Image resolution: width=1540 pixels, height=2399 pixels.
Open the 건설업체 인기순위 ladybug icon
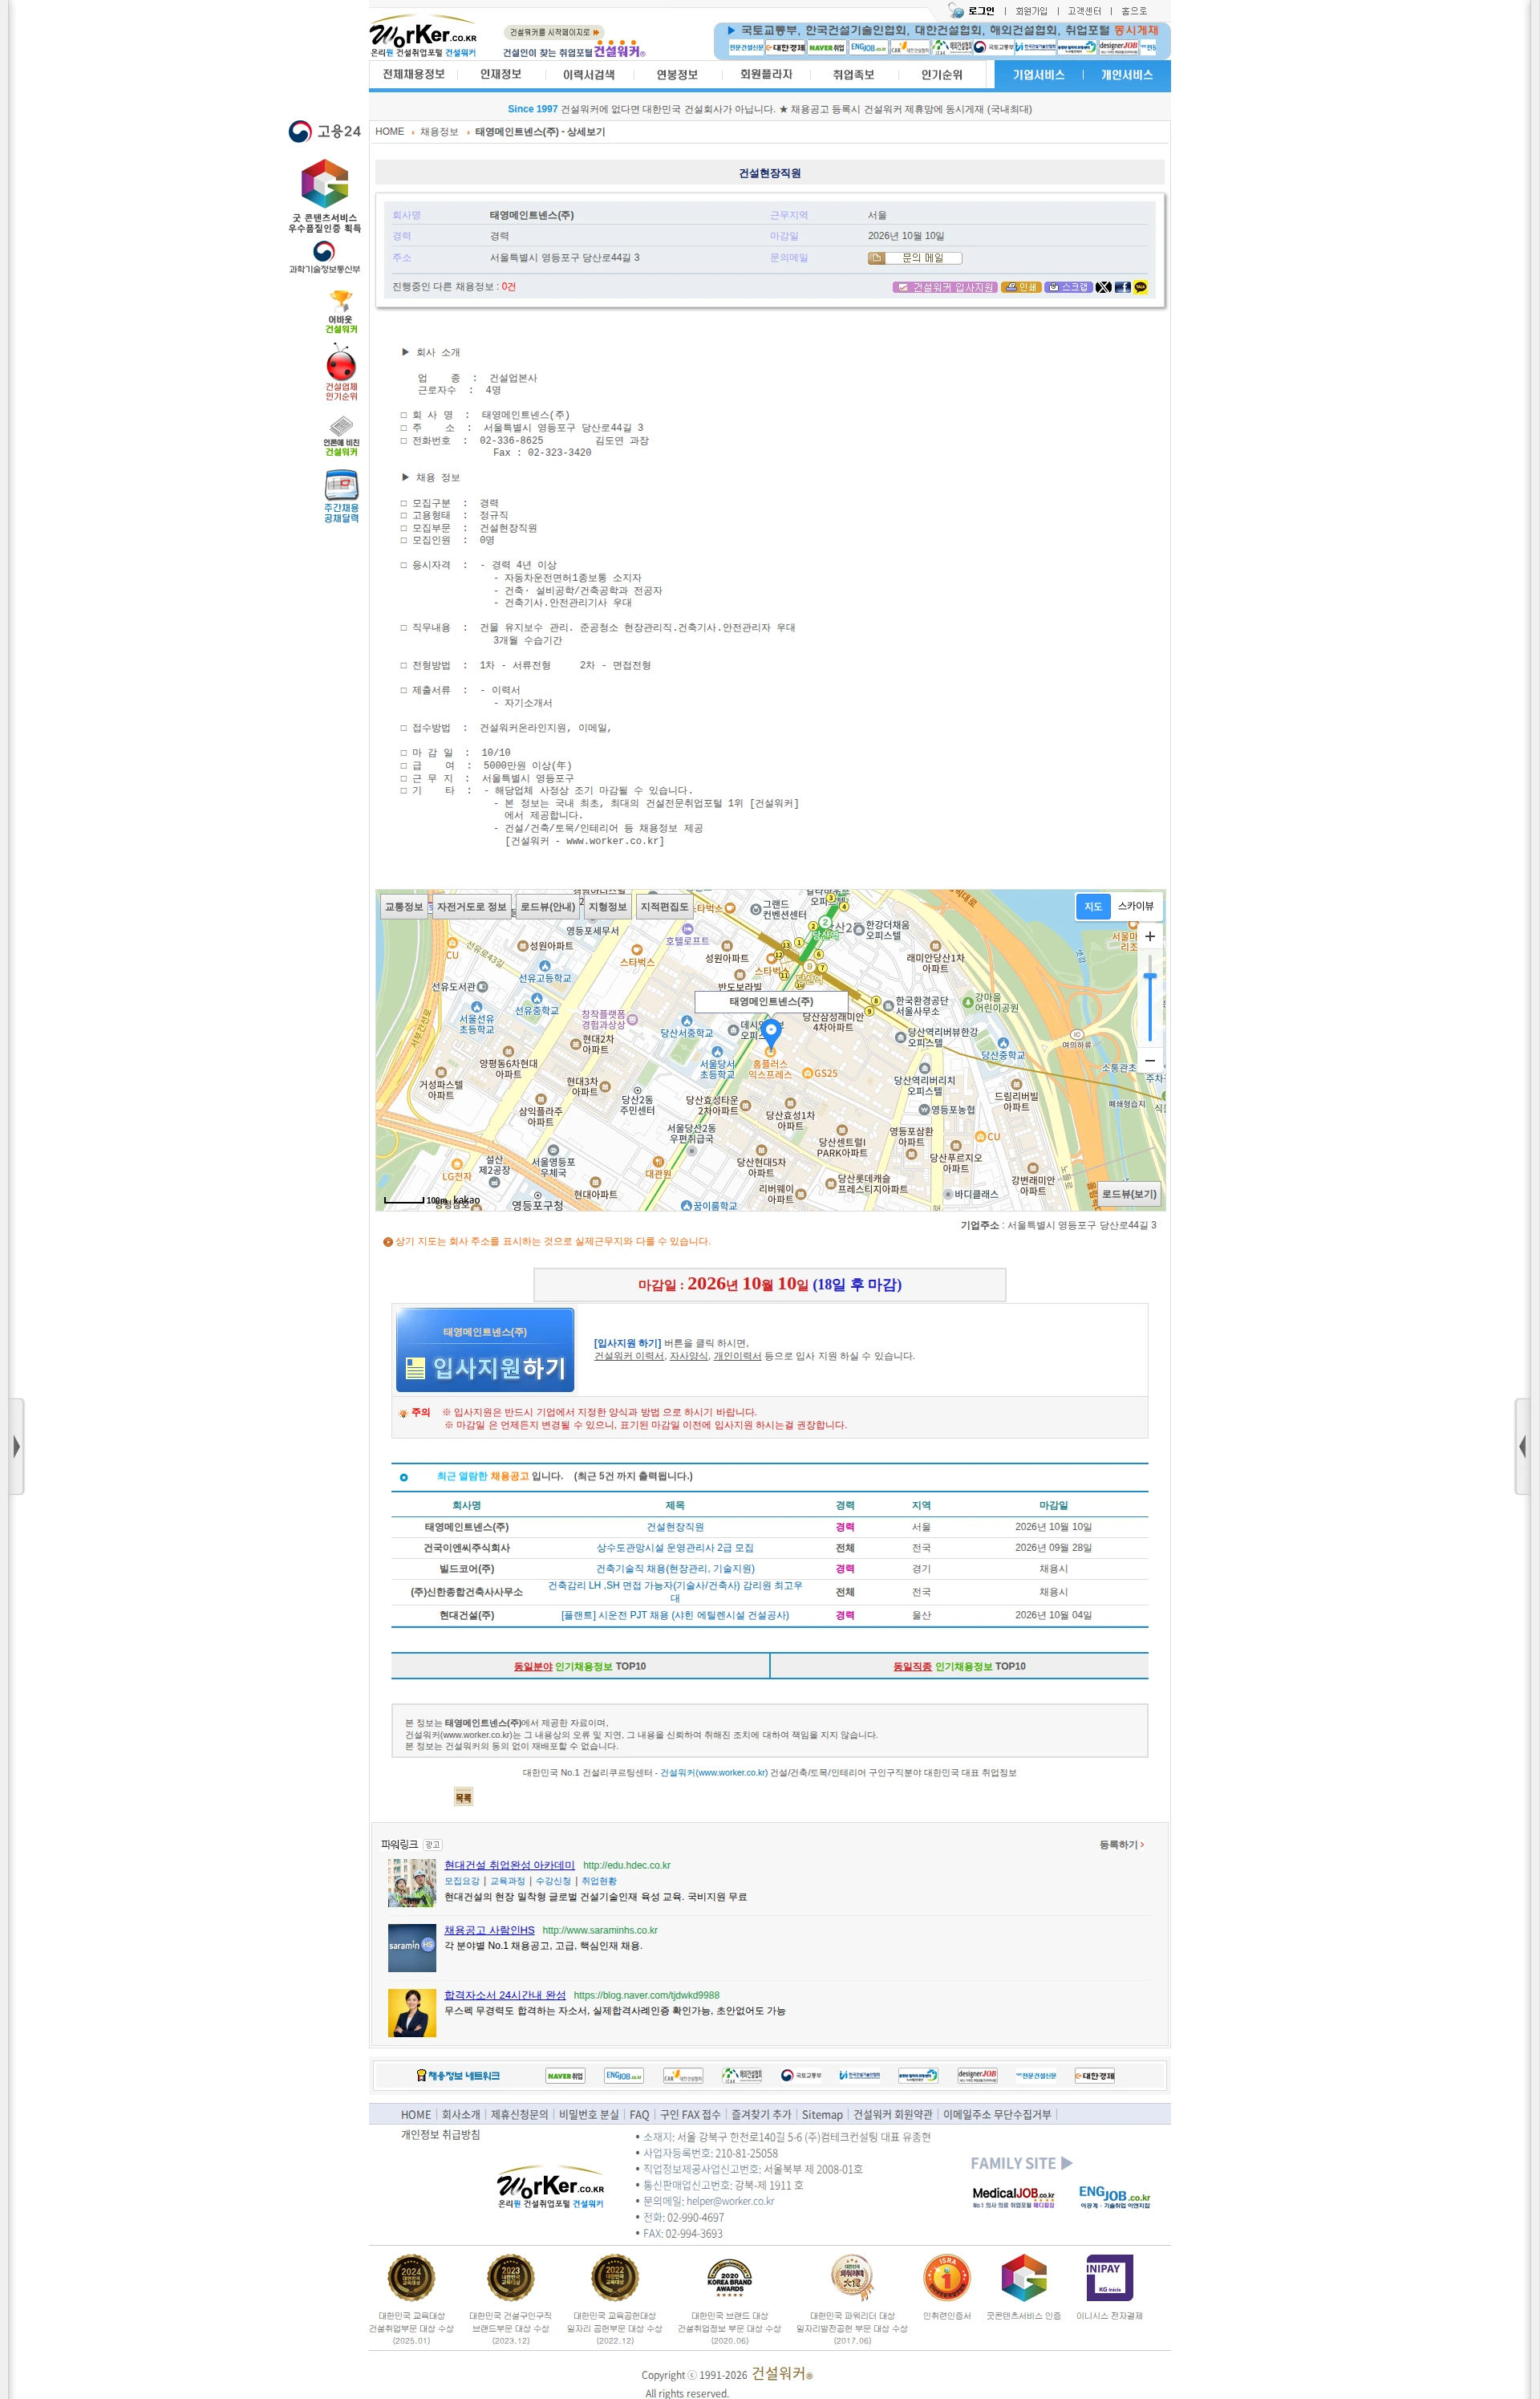341,372
